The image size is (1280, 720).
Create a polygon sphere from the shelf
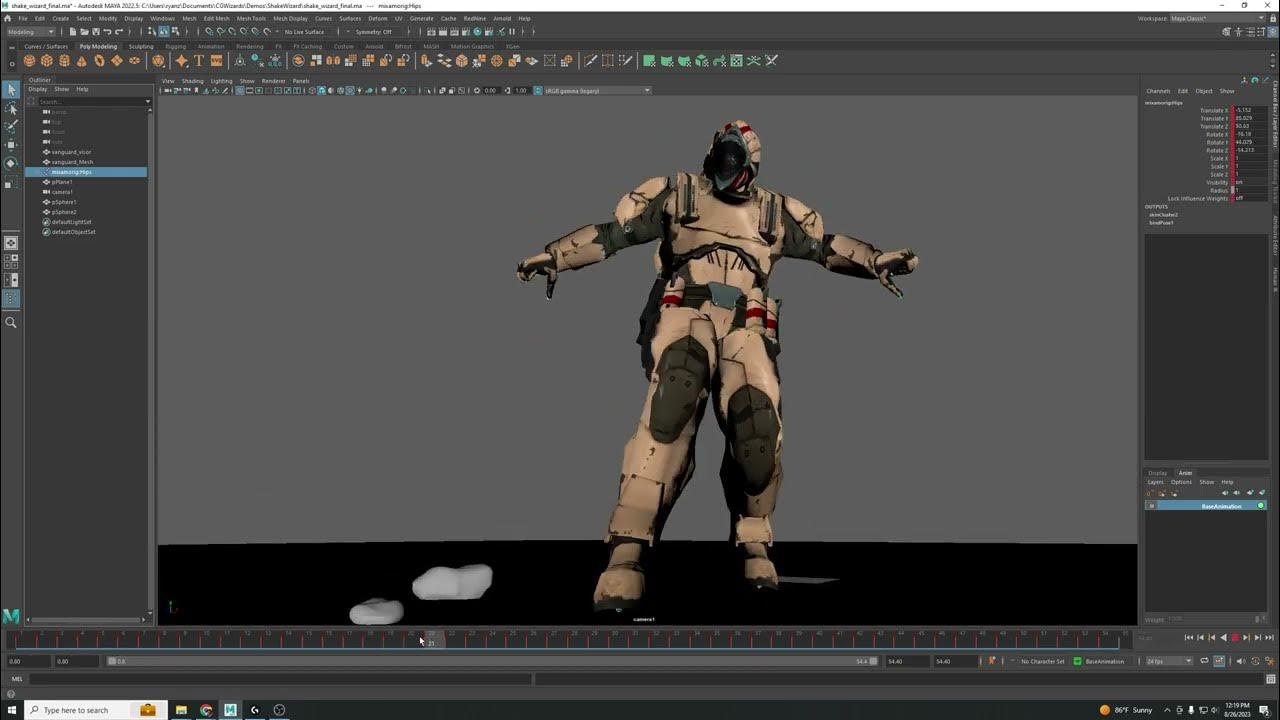click(x=30, y=61)
